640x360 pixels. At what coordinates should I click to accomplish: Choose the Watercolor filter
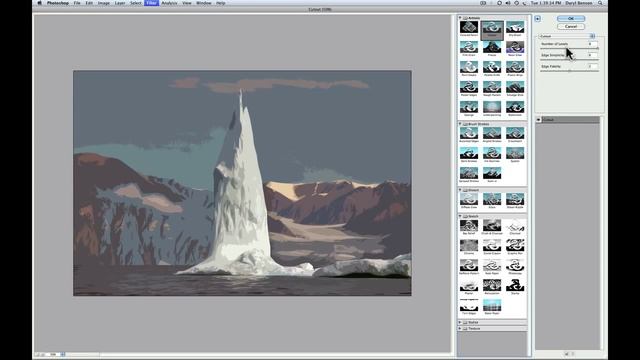515,107
